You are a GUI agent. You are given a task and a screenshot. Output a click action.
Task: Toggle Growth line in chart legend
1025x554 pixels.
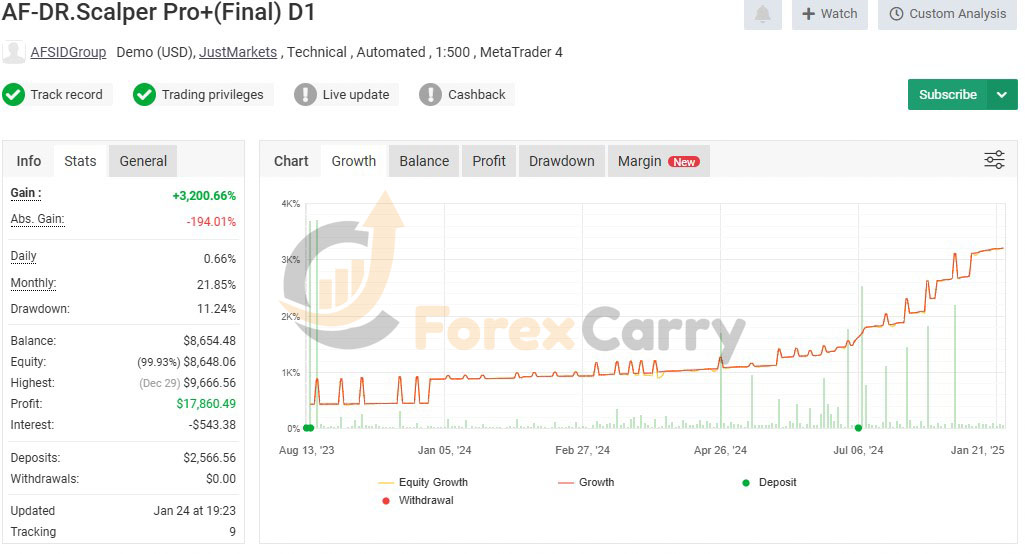596,482
